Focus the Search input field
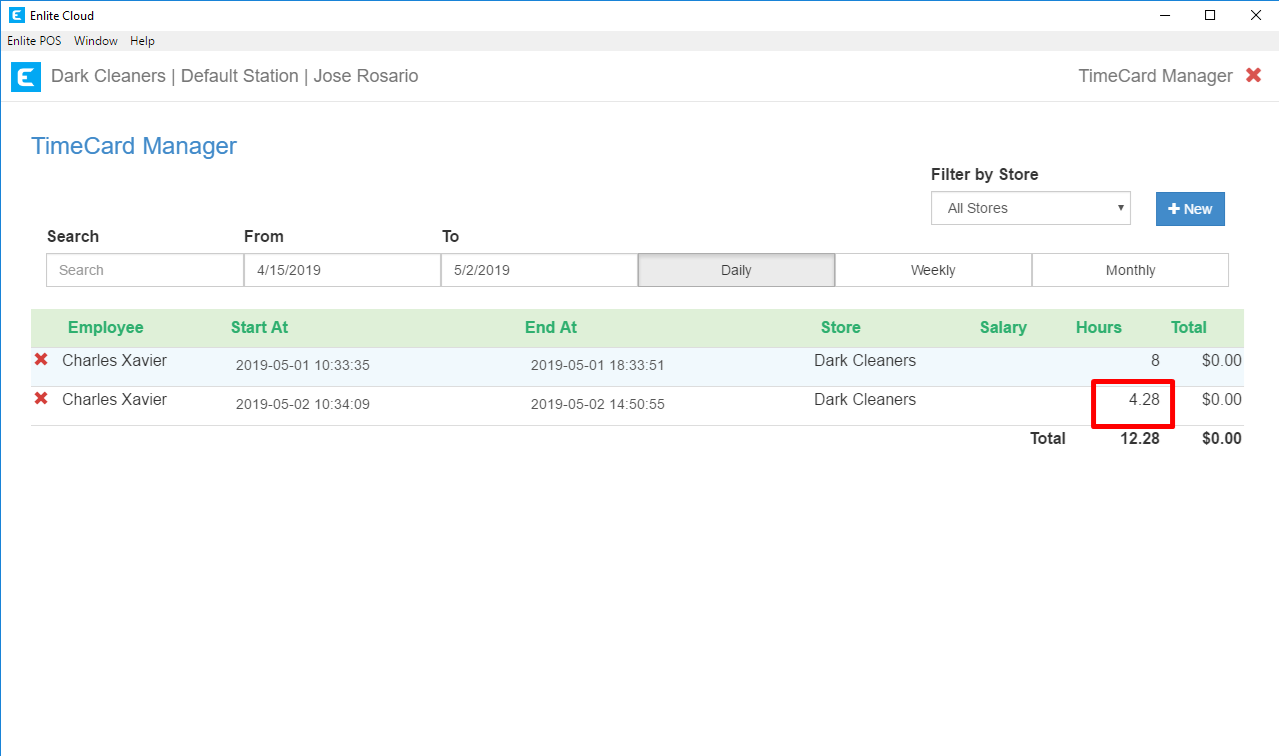The width and height of the screenshot is (1279, 756). [x=145, y=270]
